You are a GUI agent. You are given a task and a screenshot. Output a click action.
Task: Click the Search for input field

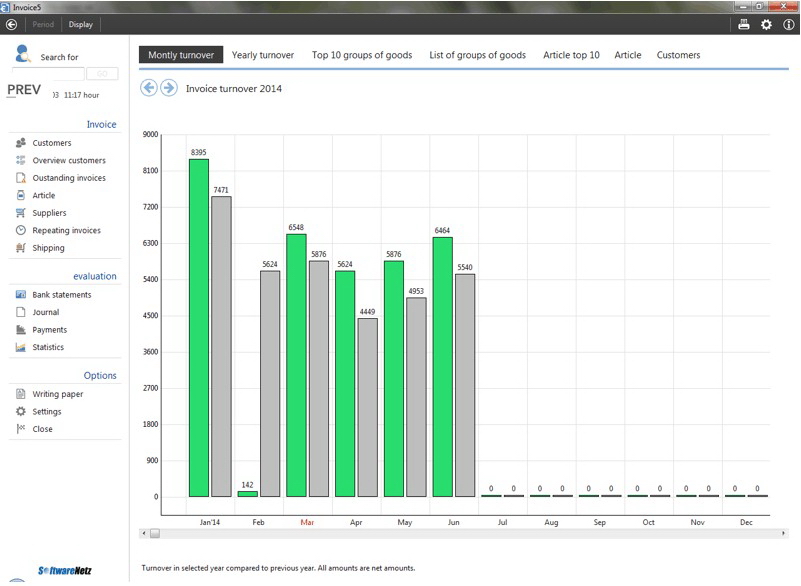(x=47, y=74)
